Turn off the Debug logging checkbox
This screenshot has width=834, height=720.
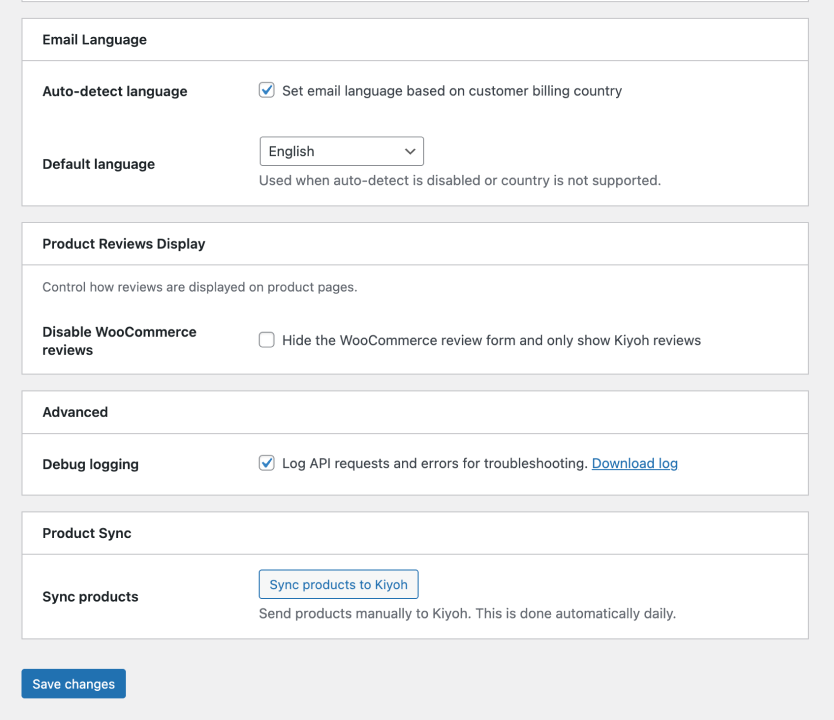click(267, 463)
